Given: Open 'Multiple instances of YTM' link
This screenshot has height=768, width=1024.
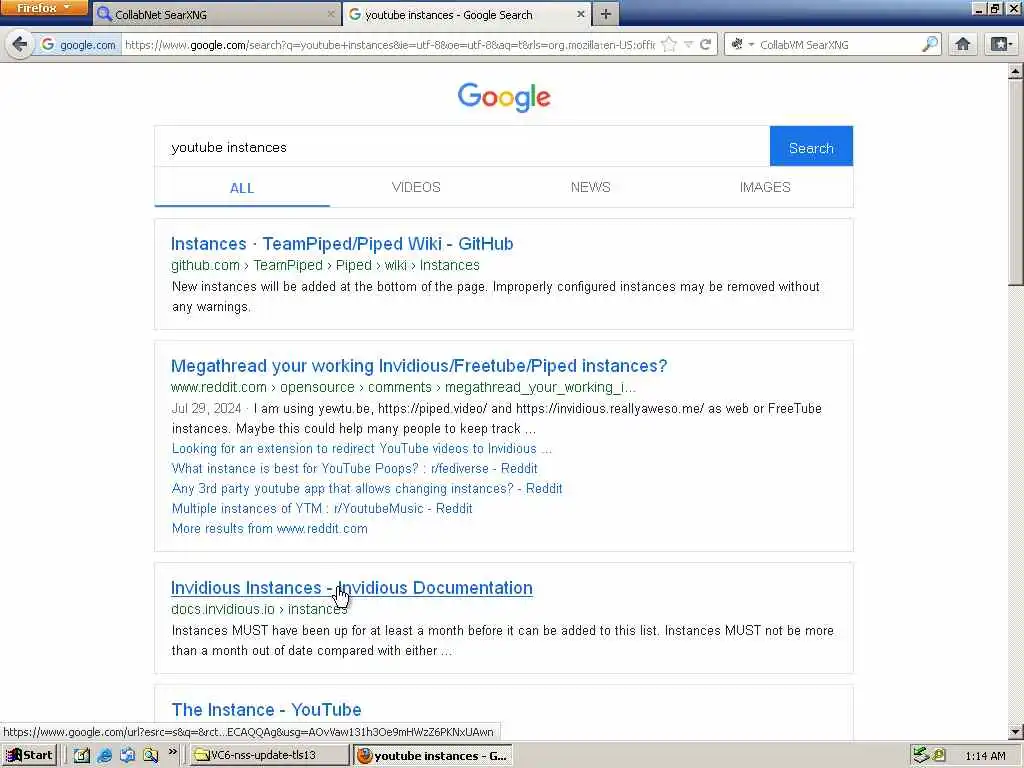Looking at the screenshot, I should [321, 508].
